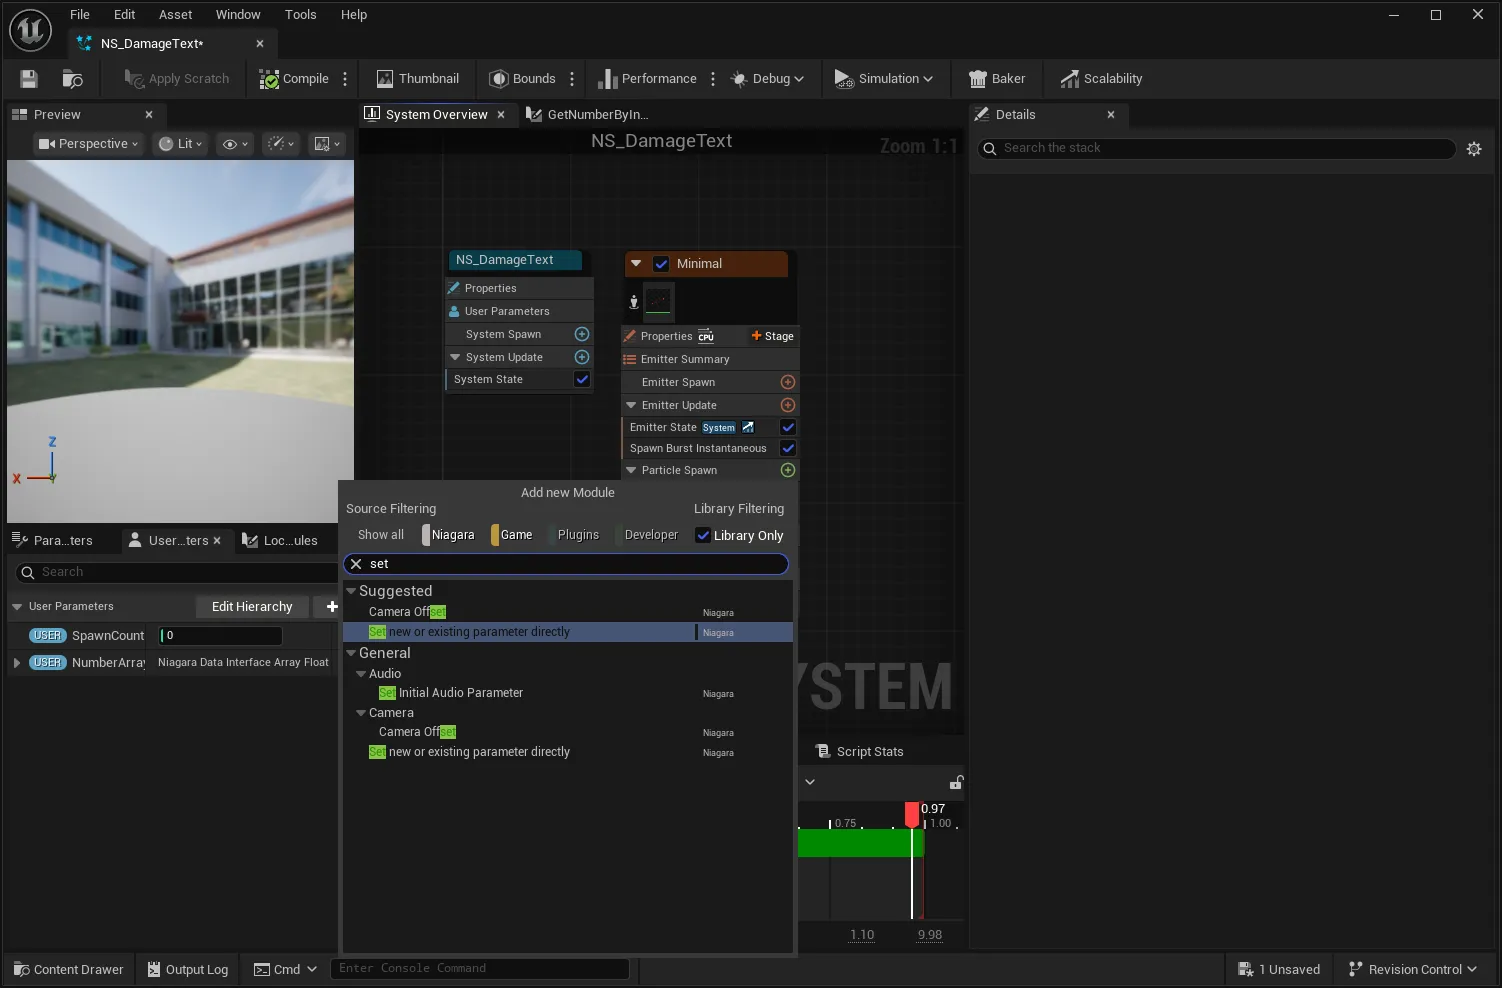Switch to the GetNumberByIn... tab

[588, 115]
